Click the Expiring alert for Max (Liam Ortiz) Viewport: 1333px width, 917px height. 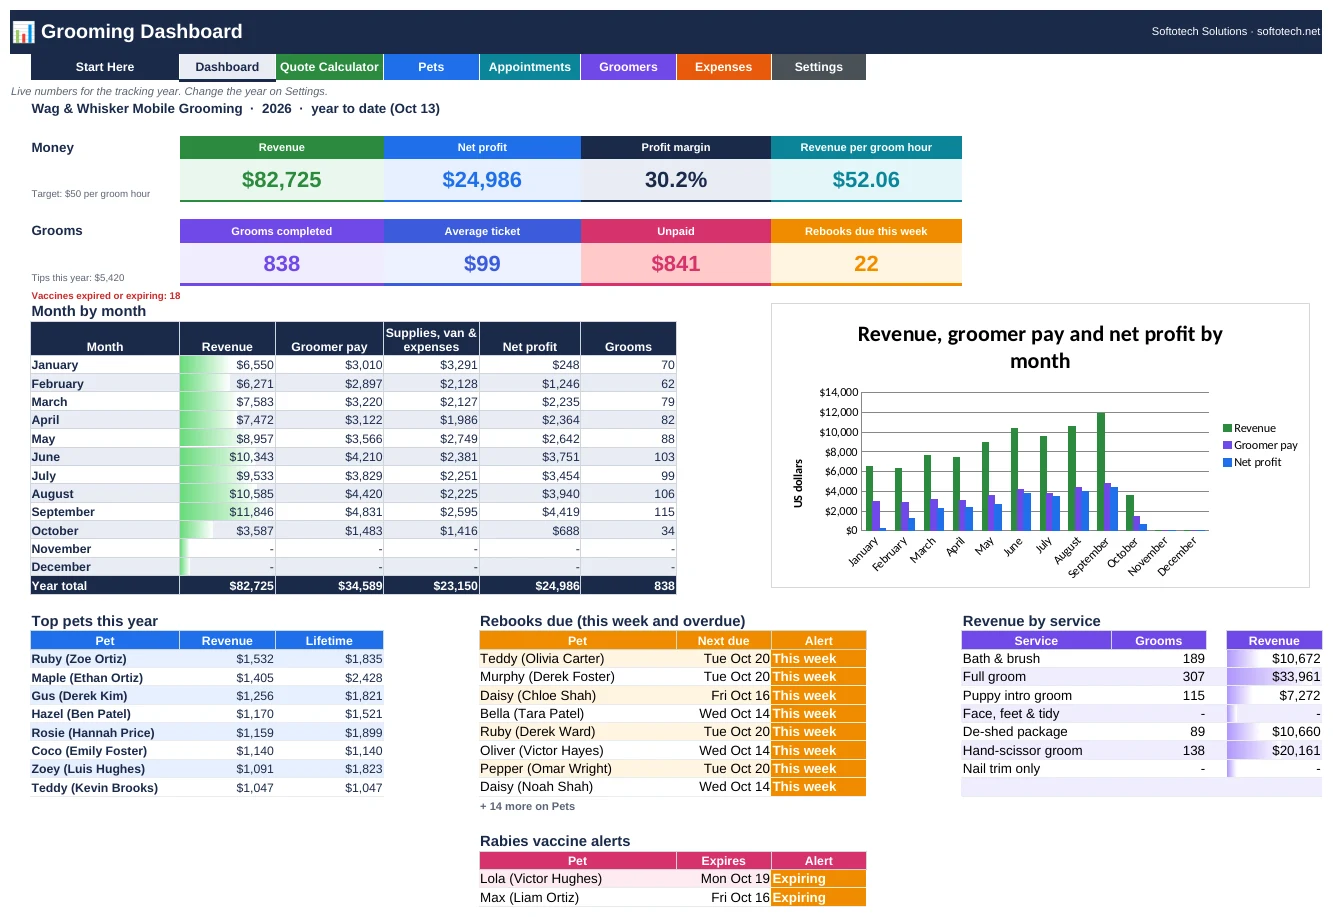(818, 898)
